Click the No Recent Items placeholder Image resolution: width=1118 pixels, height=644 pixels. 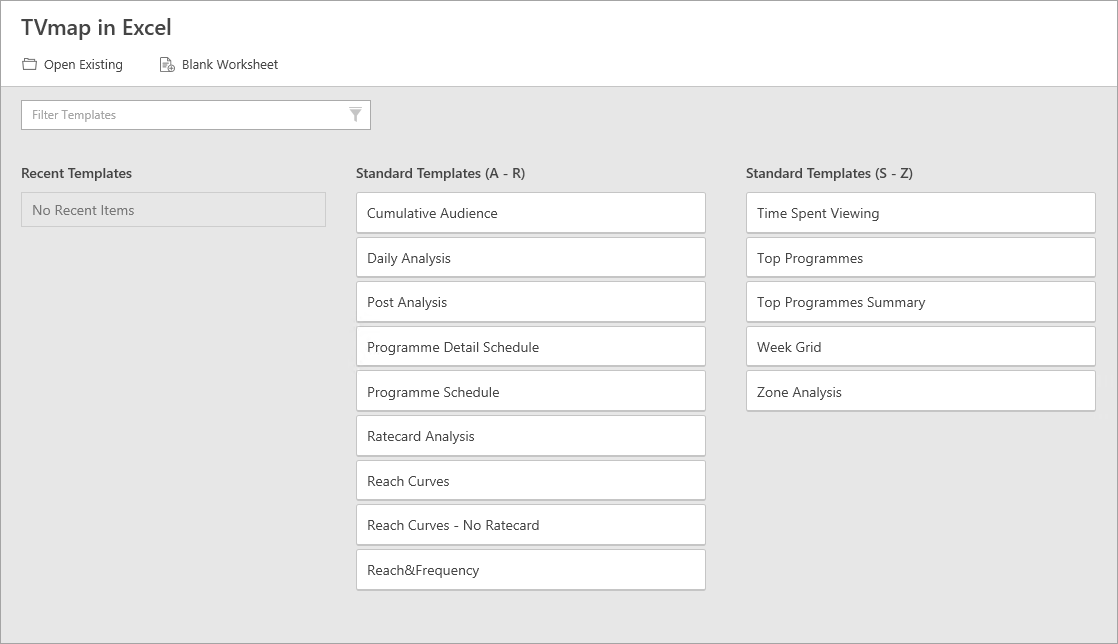(x=173, y=210)
